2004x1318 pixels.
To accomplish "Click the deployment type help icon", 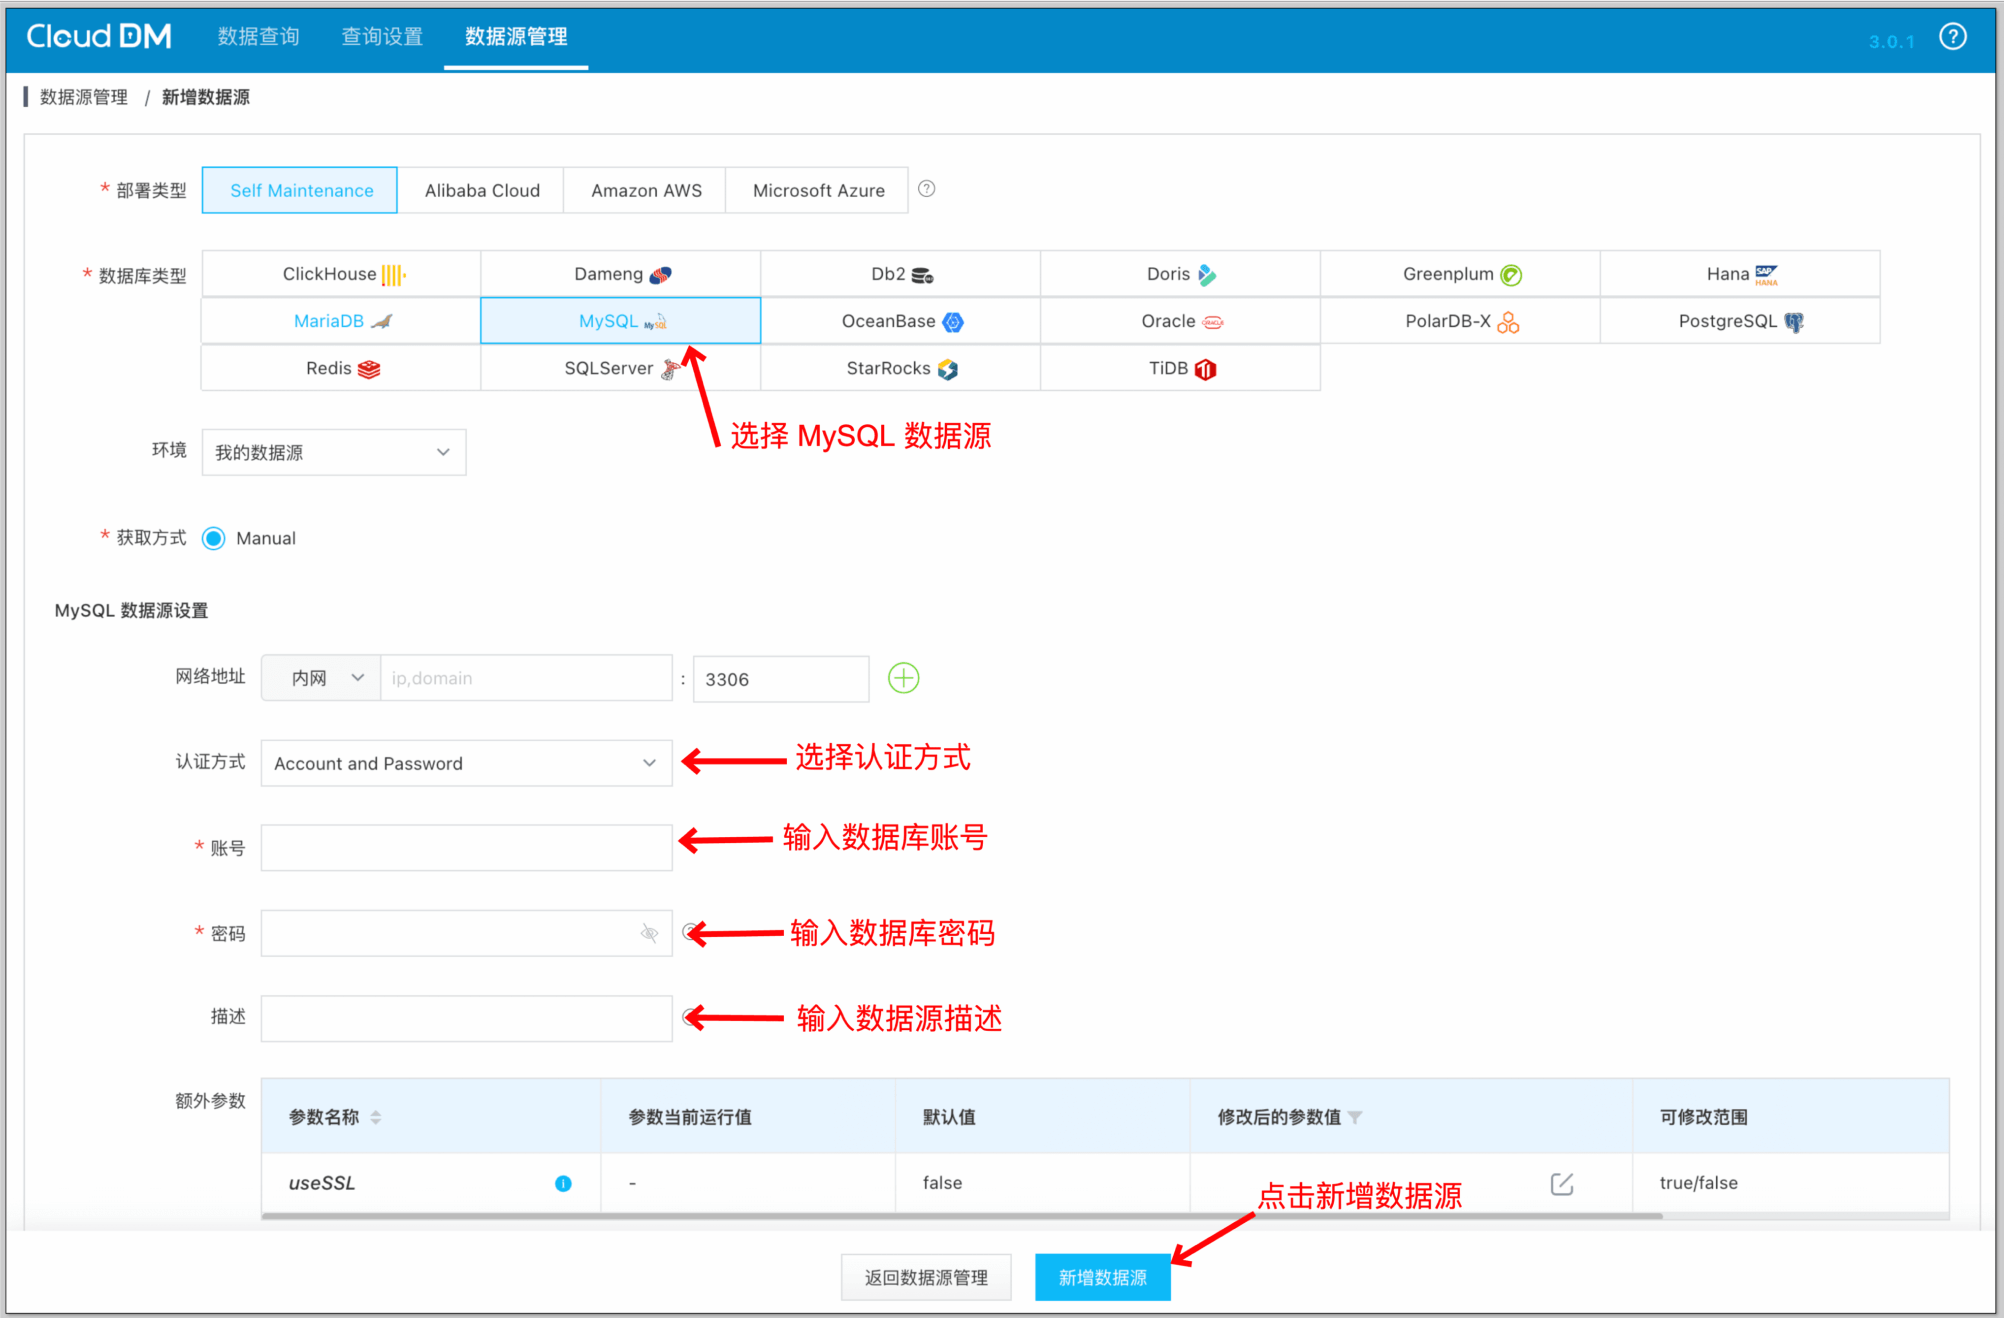I will [927, 189].
